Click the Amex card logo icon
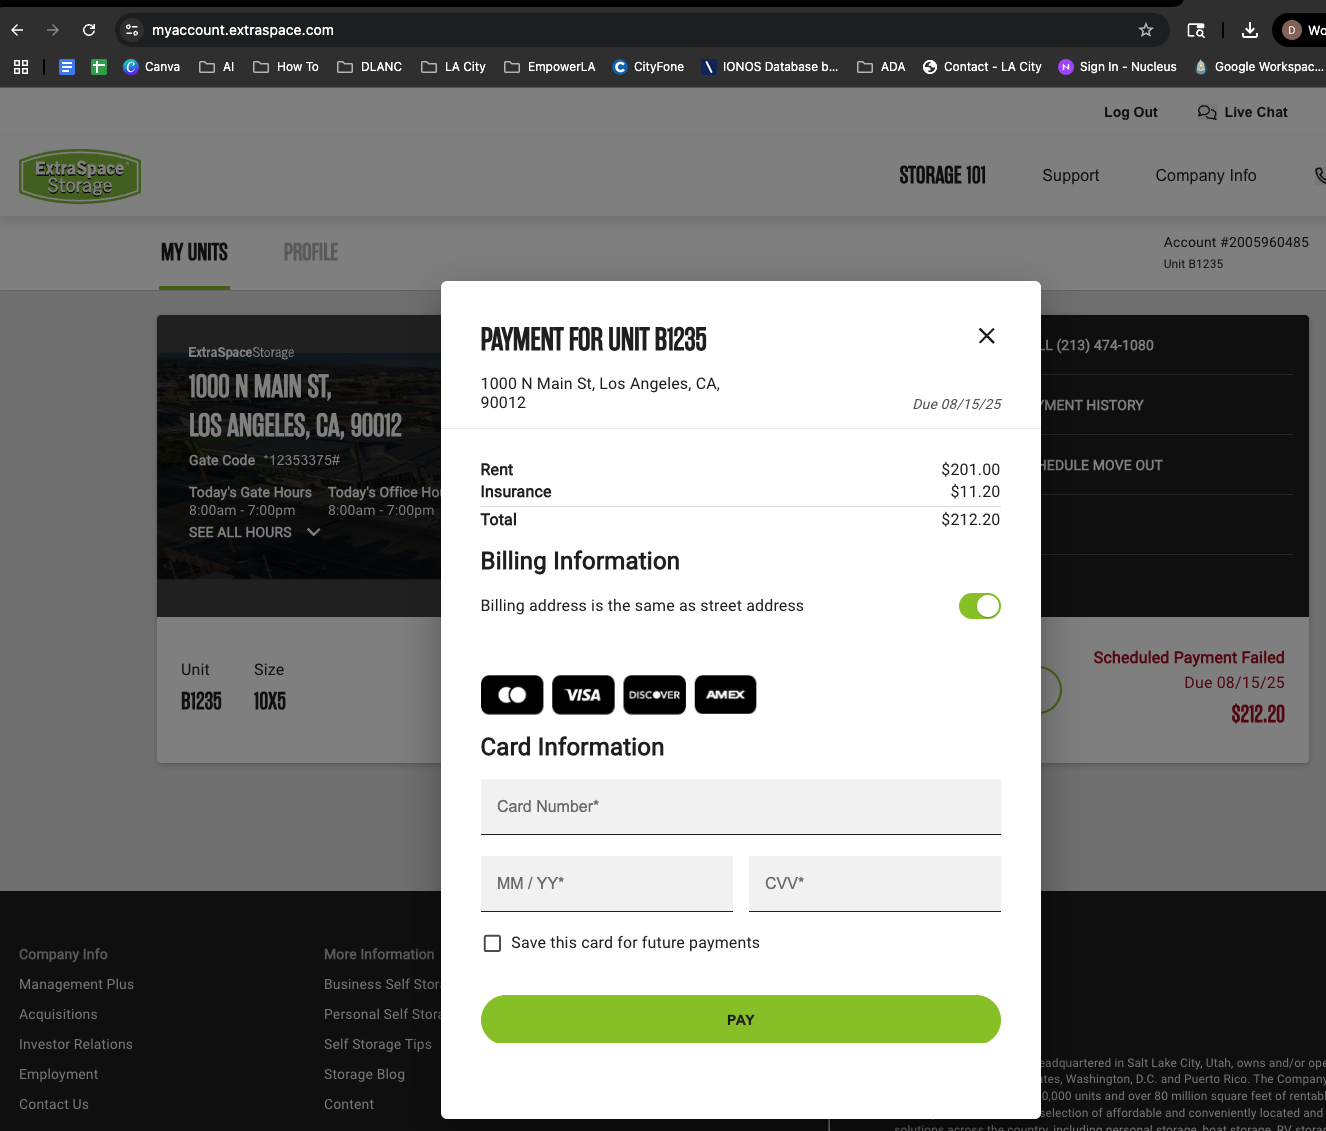1326x1131 pixels. tap(725, 695)
